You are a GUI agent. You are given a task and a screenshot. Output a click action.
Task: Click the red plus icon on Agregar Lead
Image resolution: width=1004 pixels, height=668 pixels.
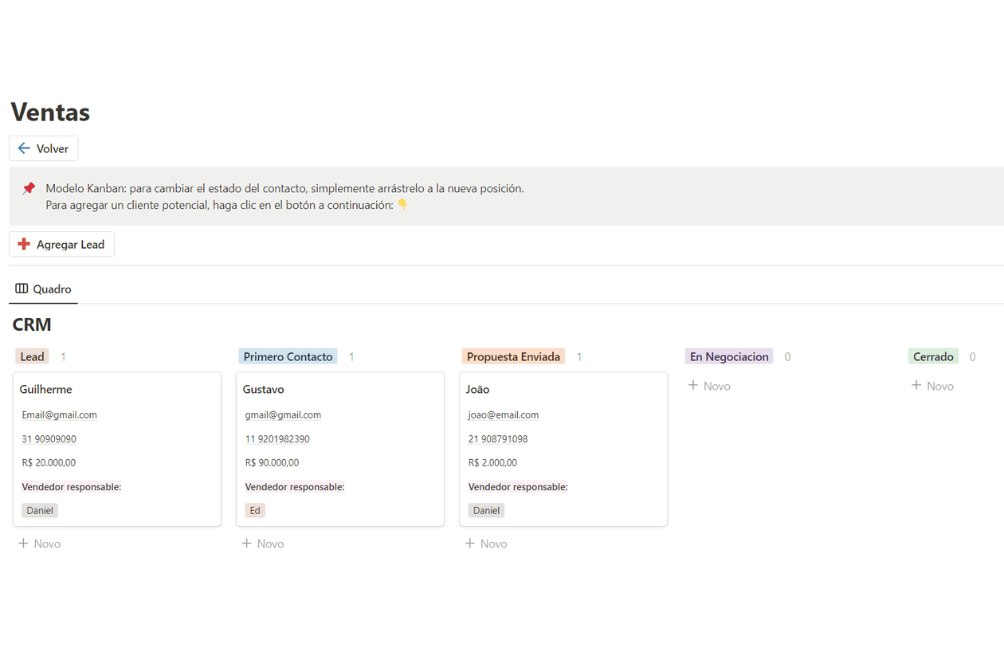click(x=24, y=244)
